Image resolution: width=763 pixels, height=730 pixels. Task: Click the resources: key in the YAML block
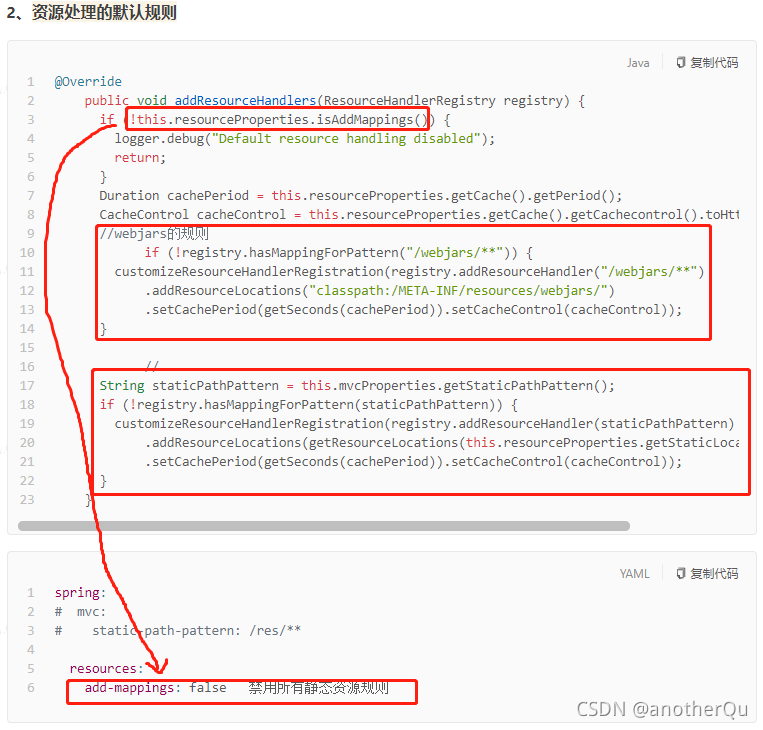pyautogui.click(x=107, y=669)
